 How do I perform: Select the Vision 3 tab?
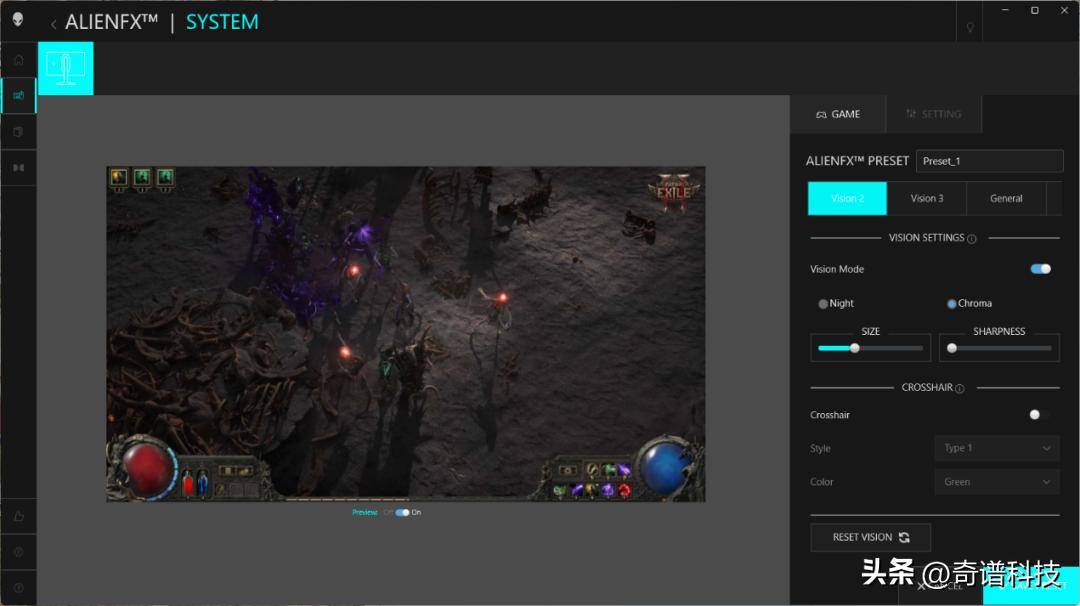927,198
